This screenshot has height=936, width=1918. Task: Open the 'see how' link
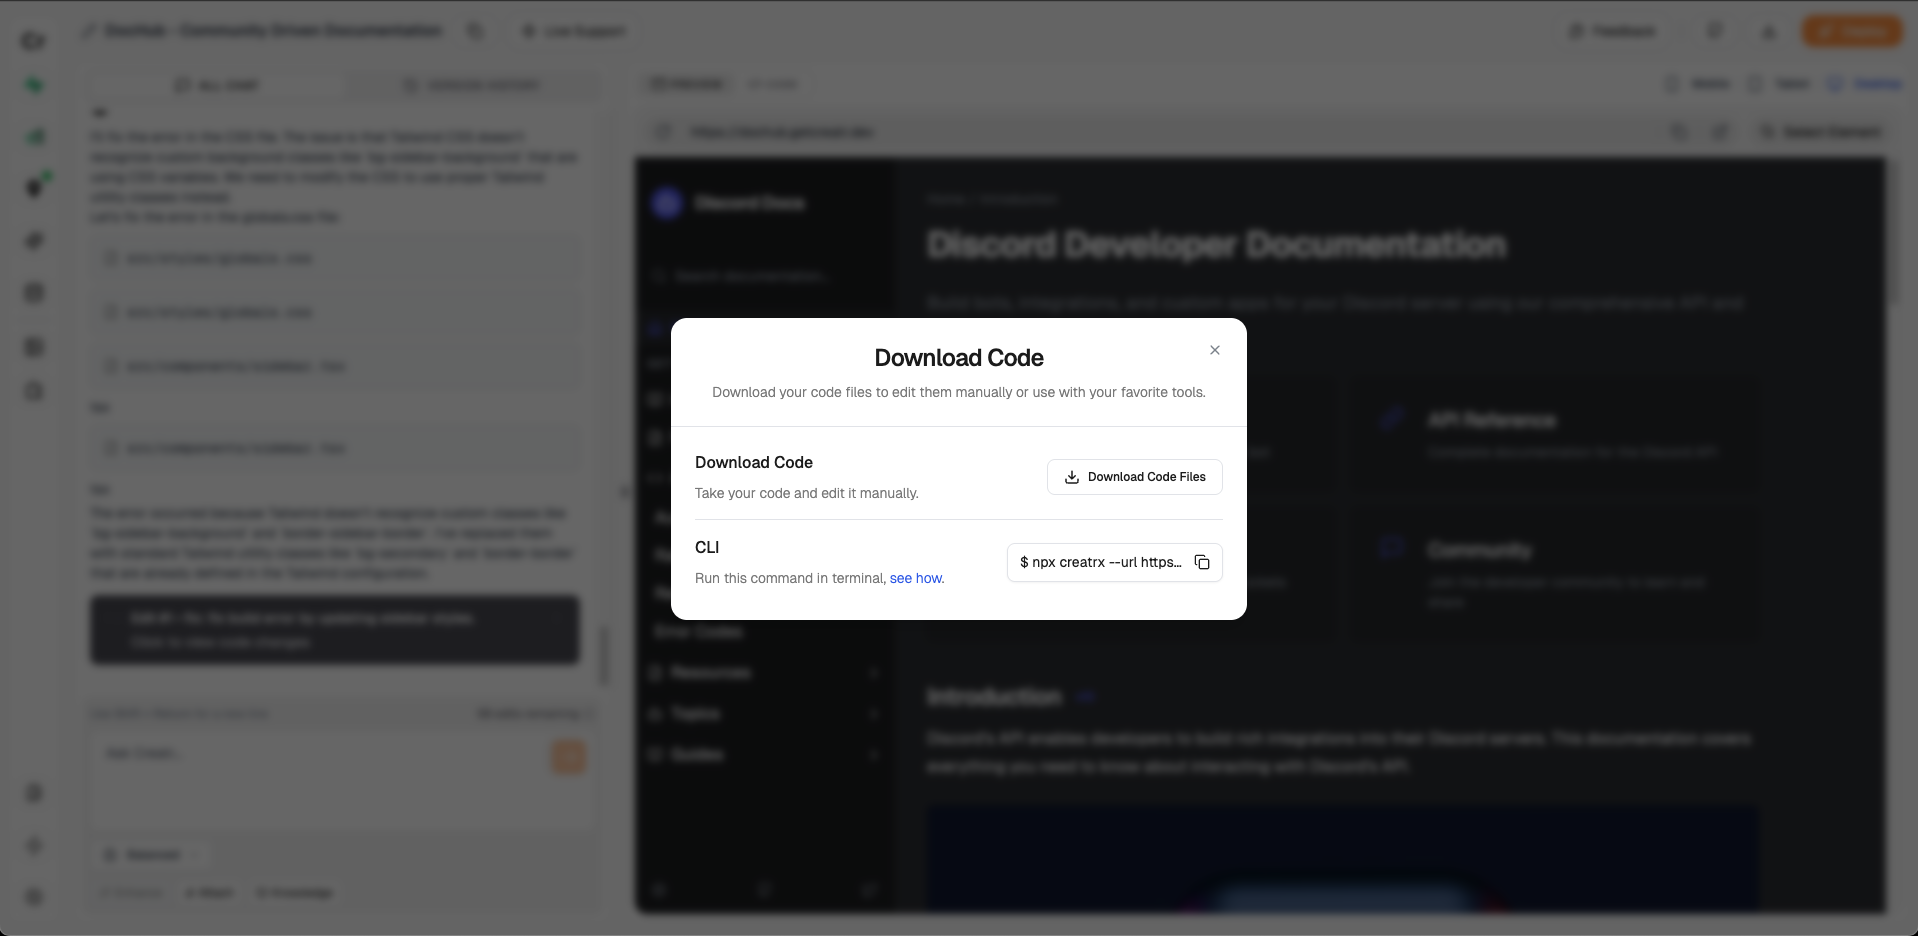pos(916,578)
